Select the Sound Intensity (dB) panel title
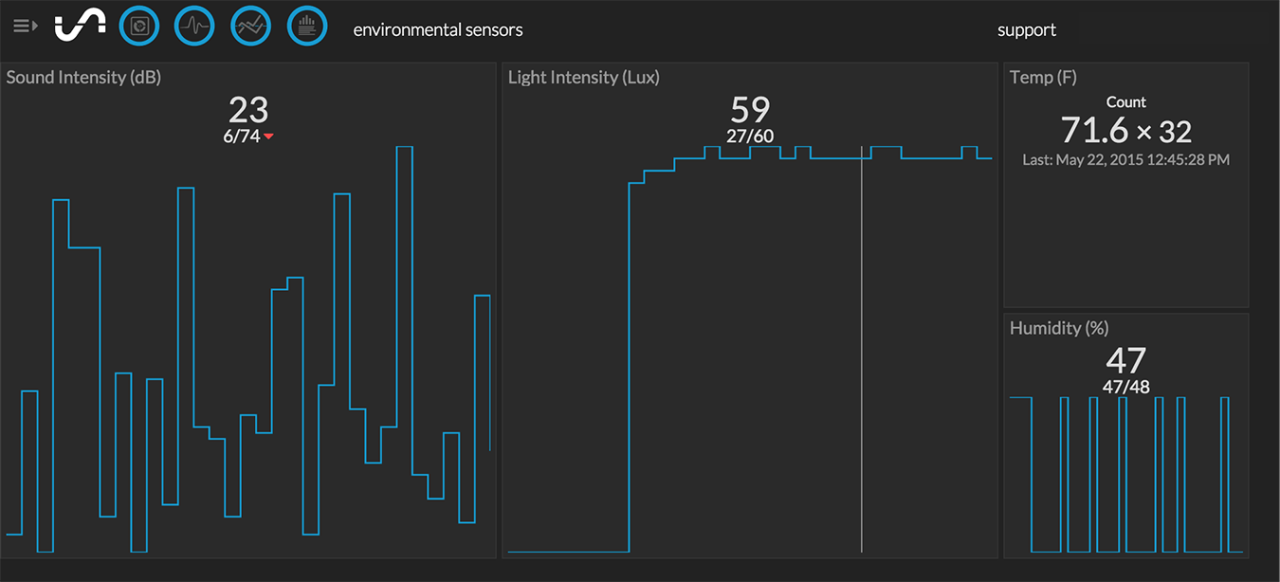The image size is (1280, 582). click(x=83, y=77)
